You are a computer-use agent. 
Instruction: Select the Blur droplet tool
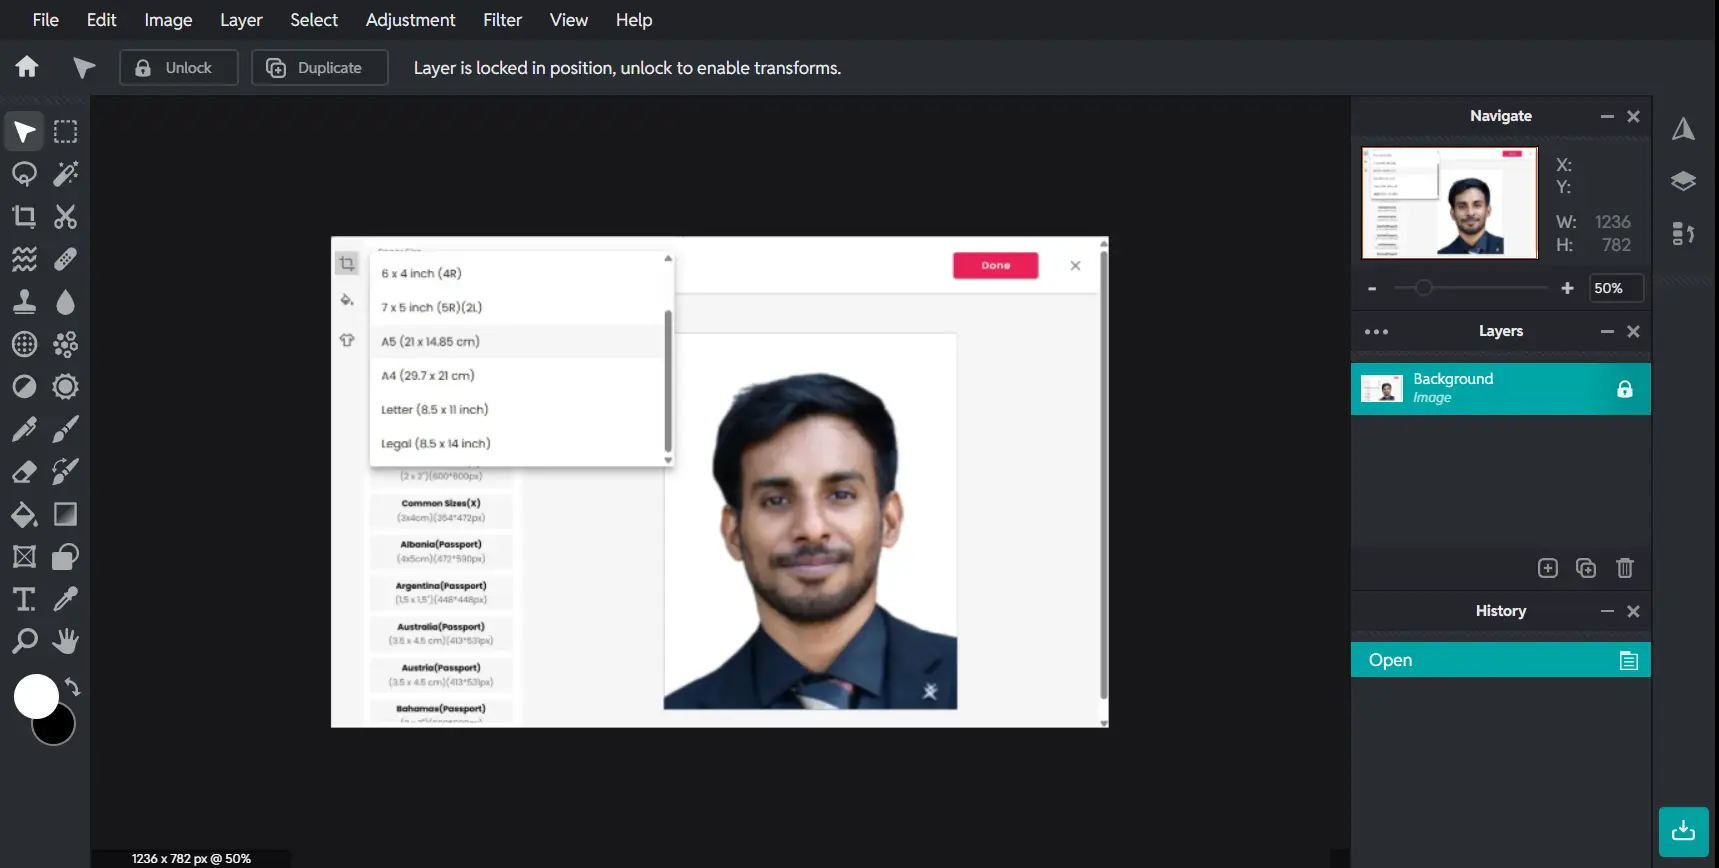point(66,302)
